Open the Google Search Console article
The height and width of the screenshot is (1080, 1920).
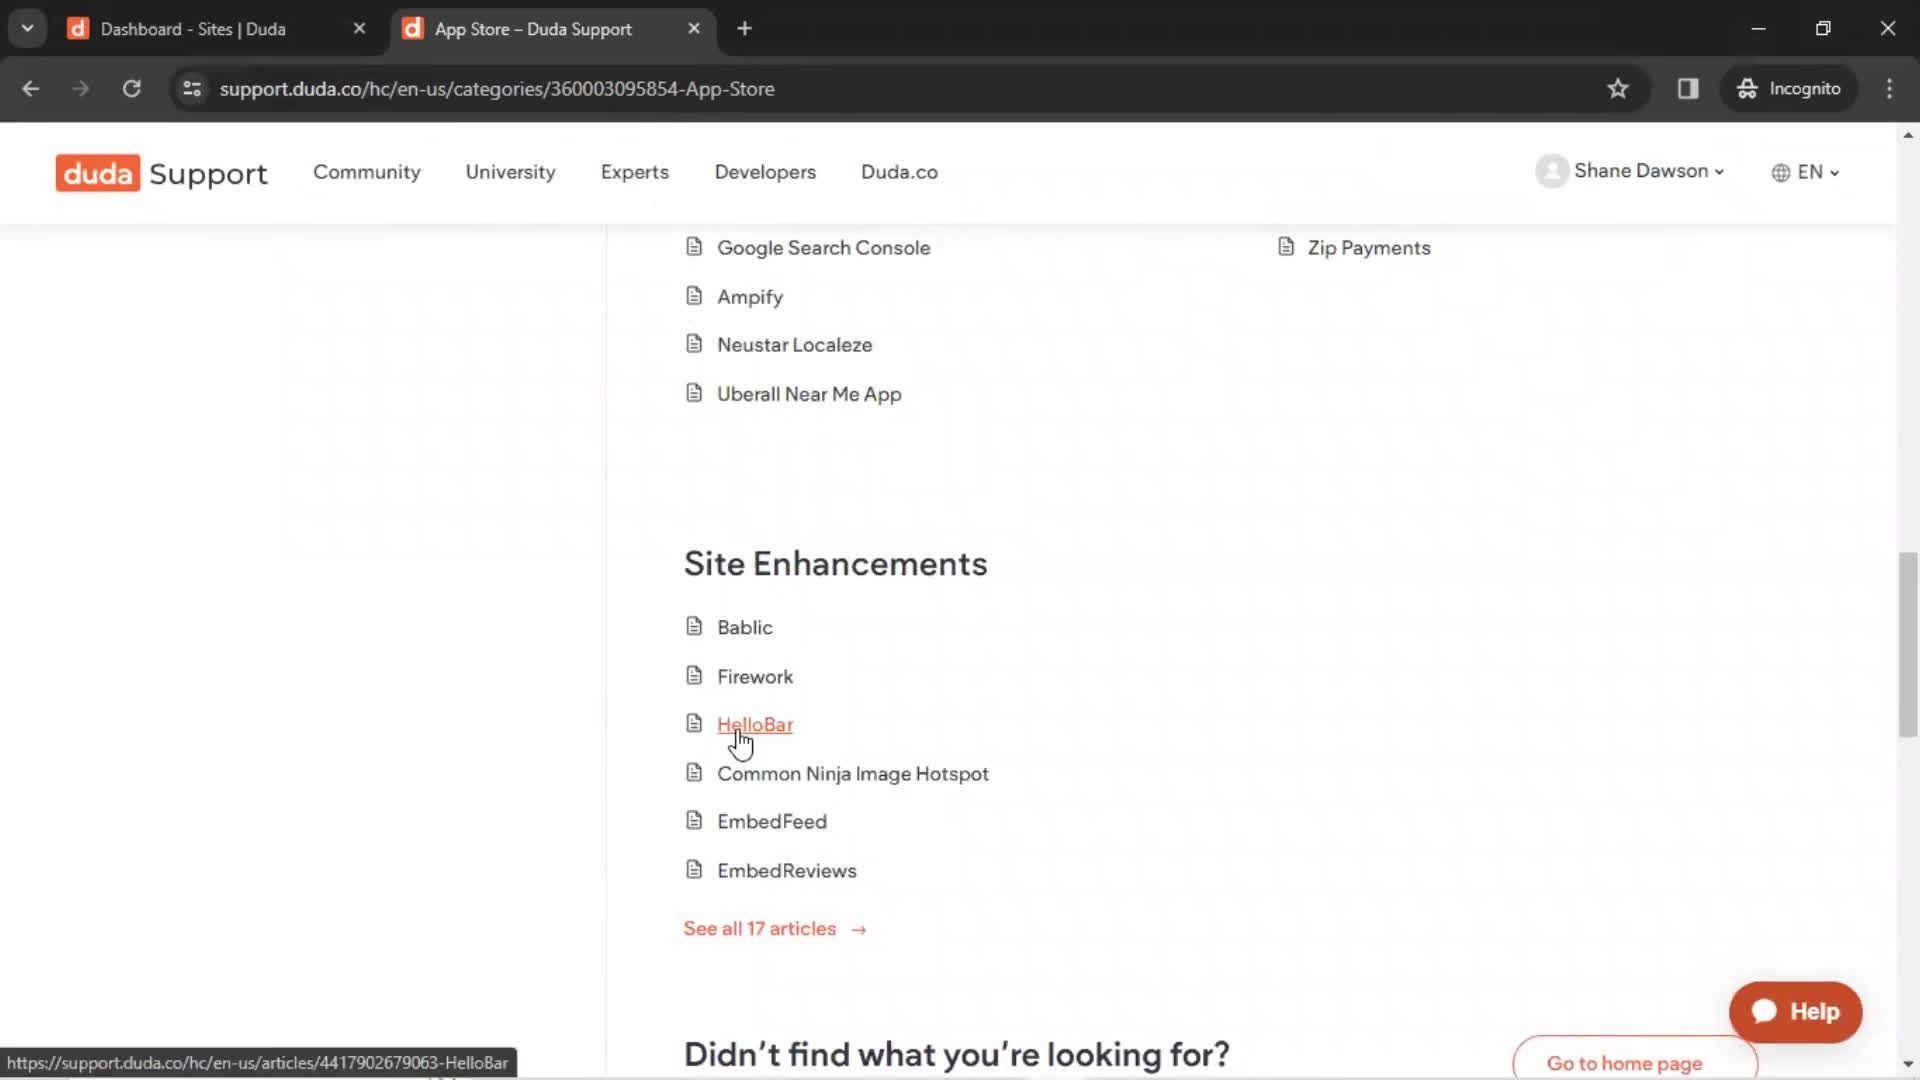point(823,248)
